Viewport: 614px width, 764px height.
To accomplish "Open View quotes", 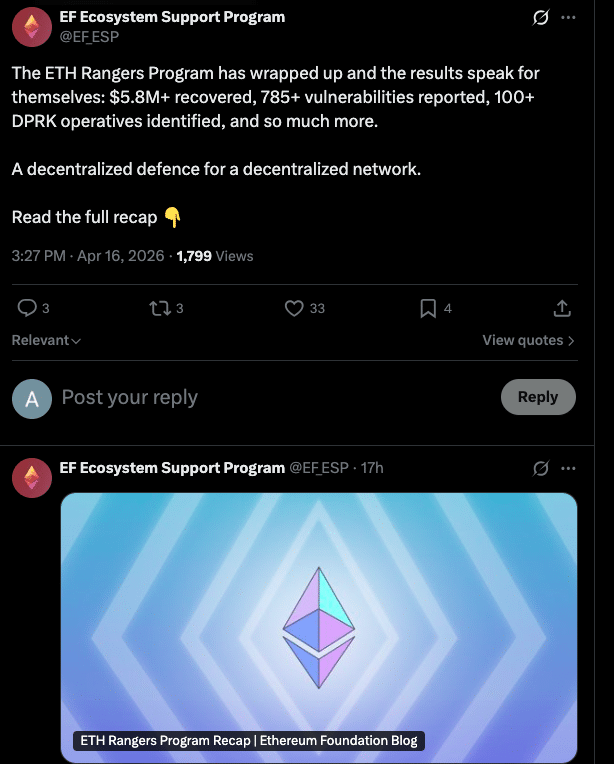I will pyautogui.click(x=528, y=340).
